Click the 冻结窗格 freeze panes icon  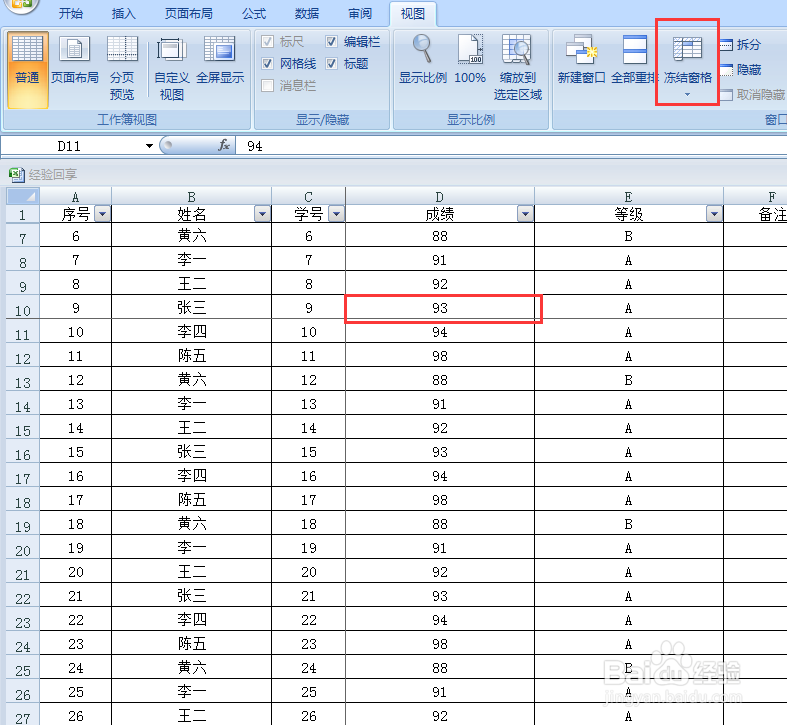687,49
